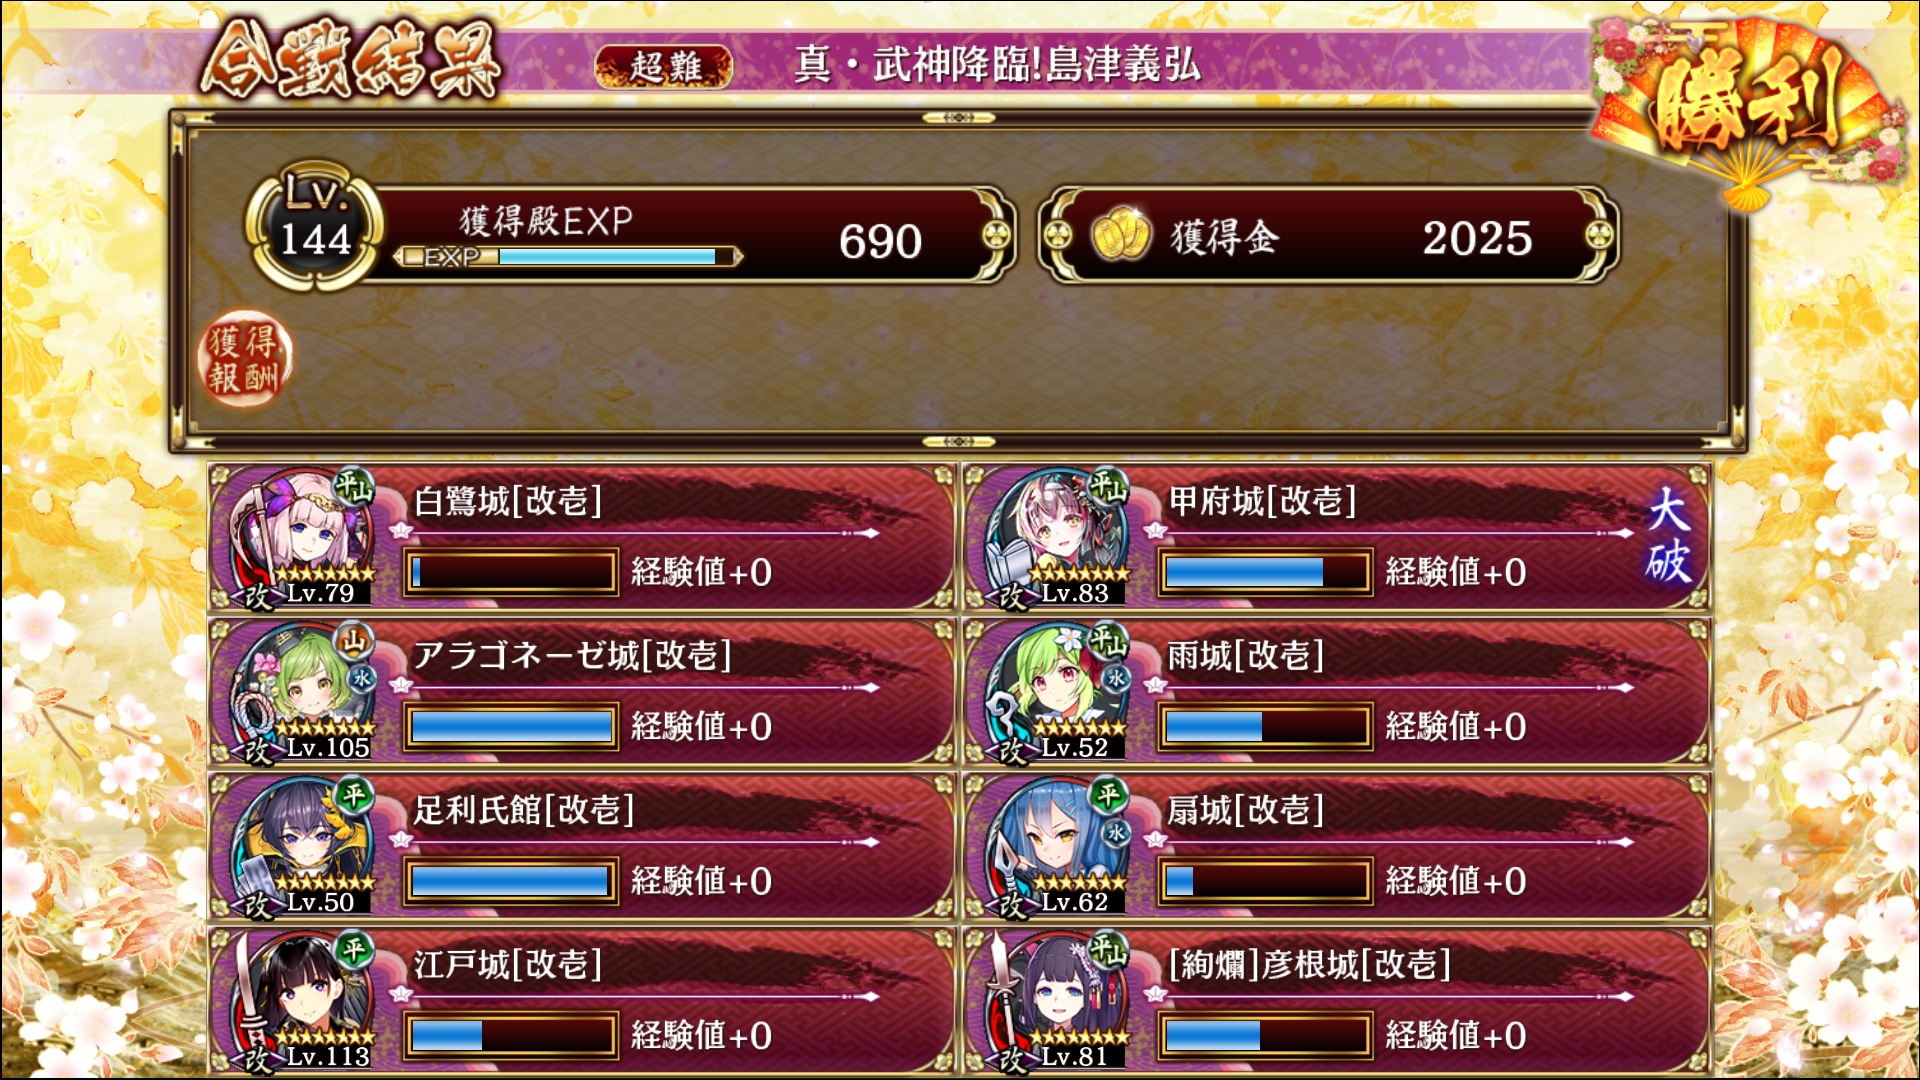Viewport: 1920px width, 1080px height.
Task: Click the 獲得報酬 red seal stamp
Action: [244, 361]
